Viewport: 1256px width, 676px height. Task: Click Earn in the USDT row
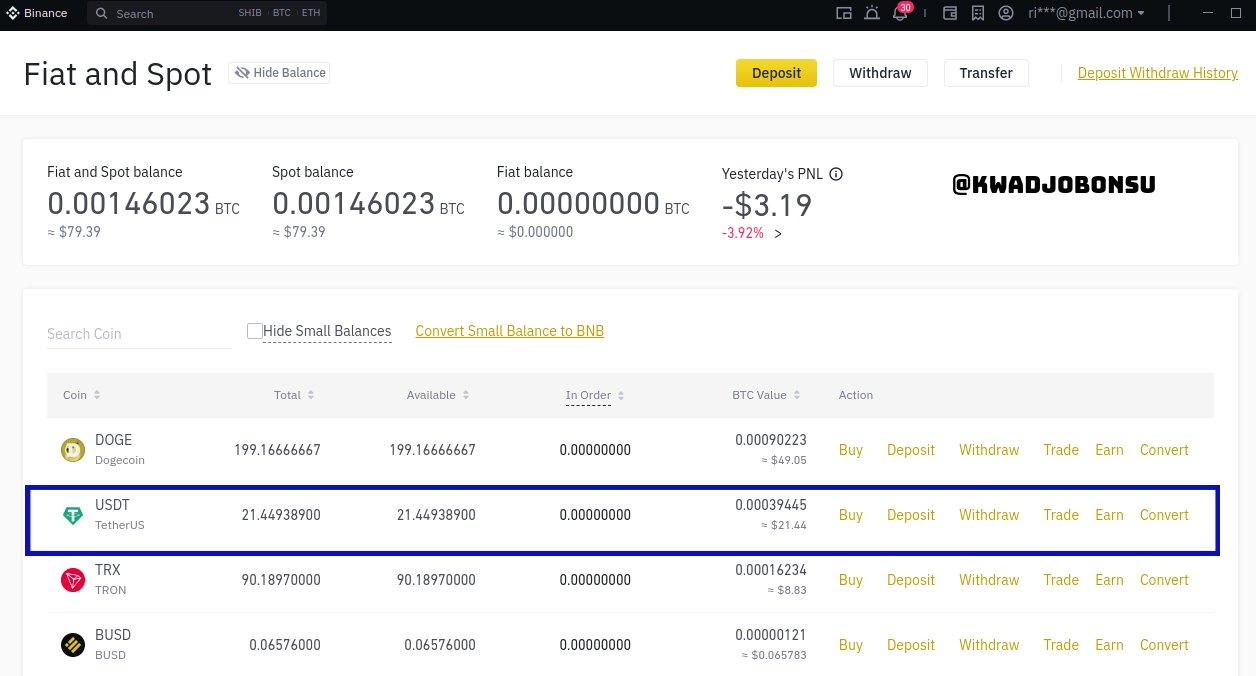coord(1109,515)
